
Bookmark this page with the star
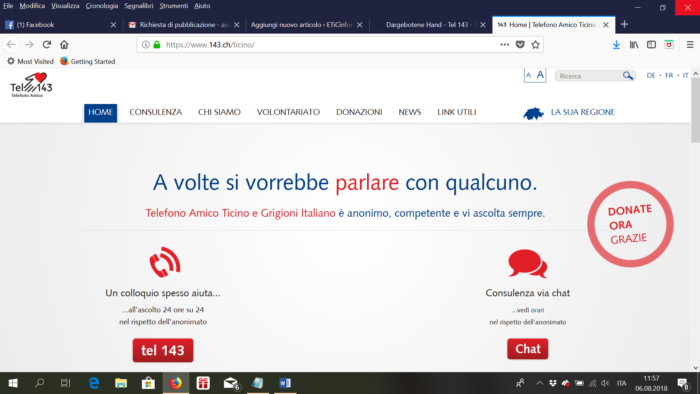tap(535, 45)
